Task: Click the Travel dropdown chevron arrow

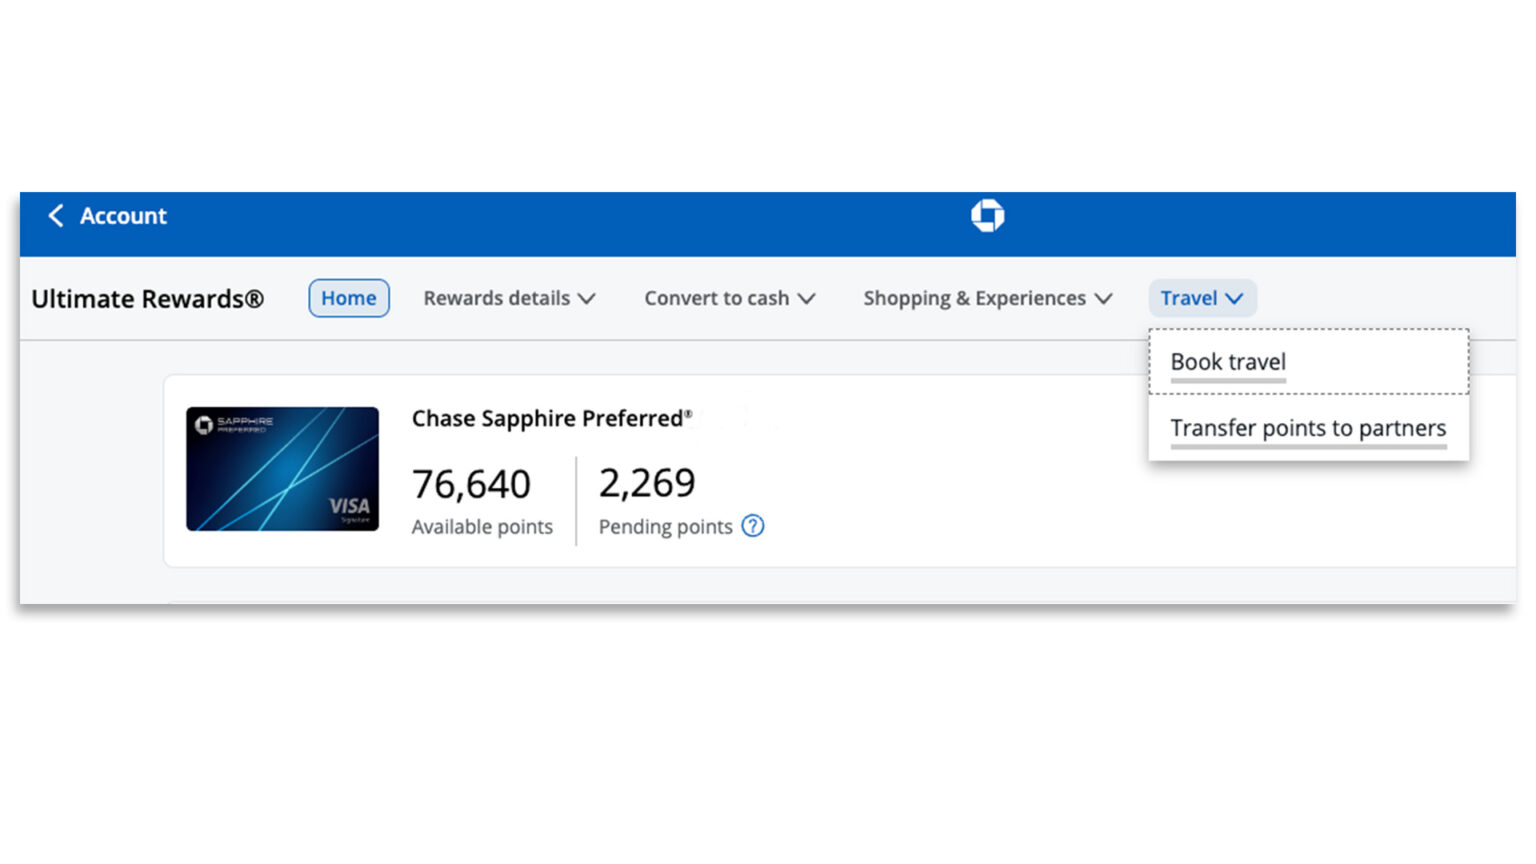Action: (x=1234, y=298)
